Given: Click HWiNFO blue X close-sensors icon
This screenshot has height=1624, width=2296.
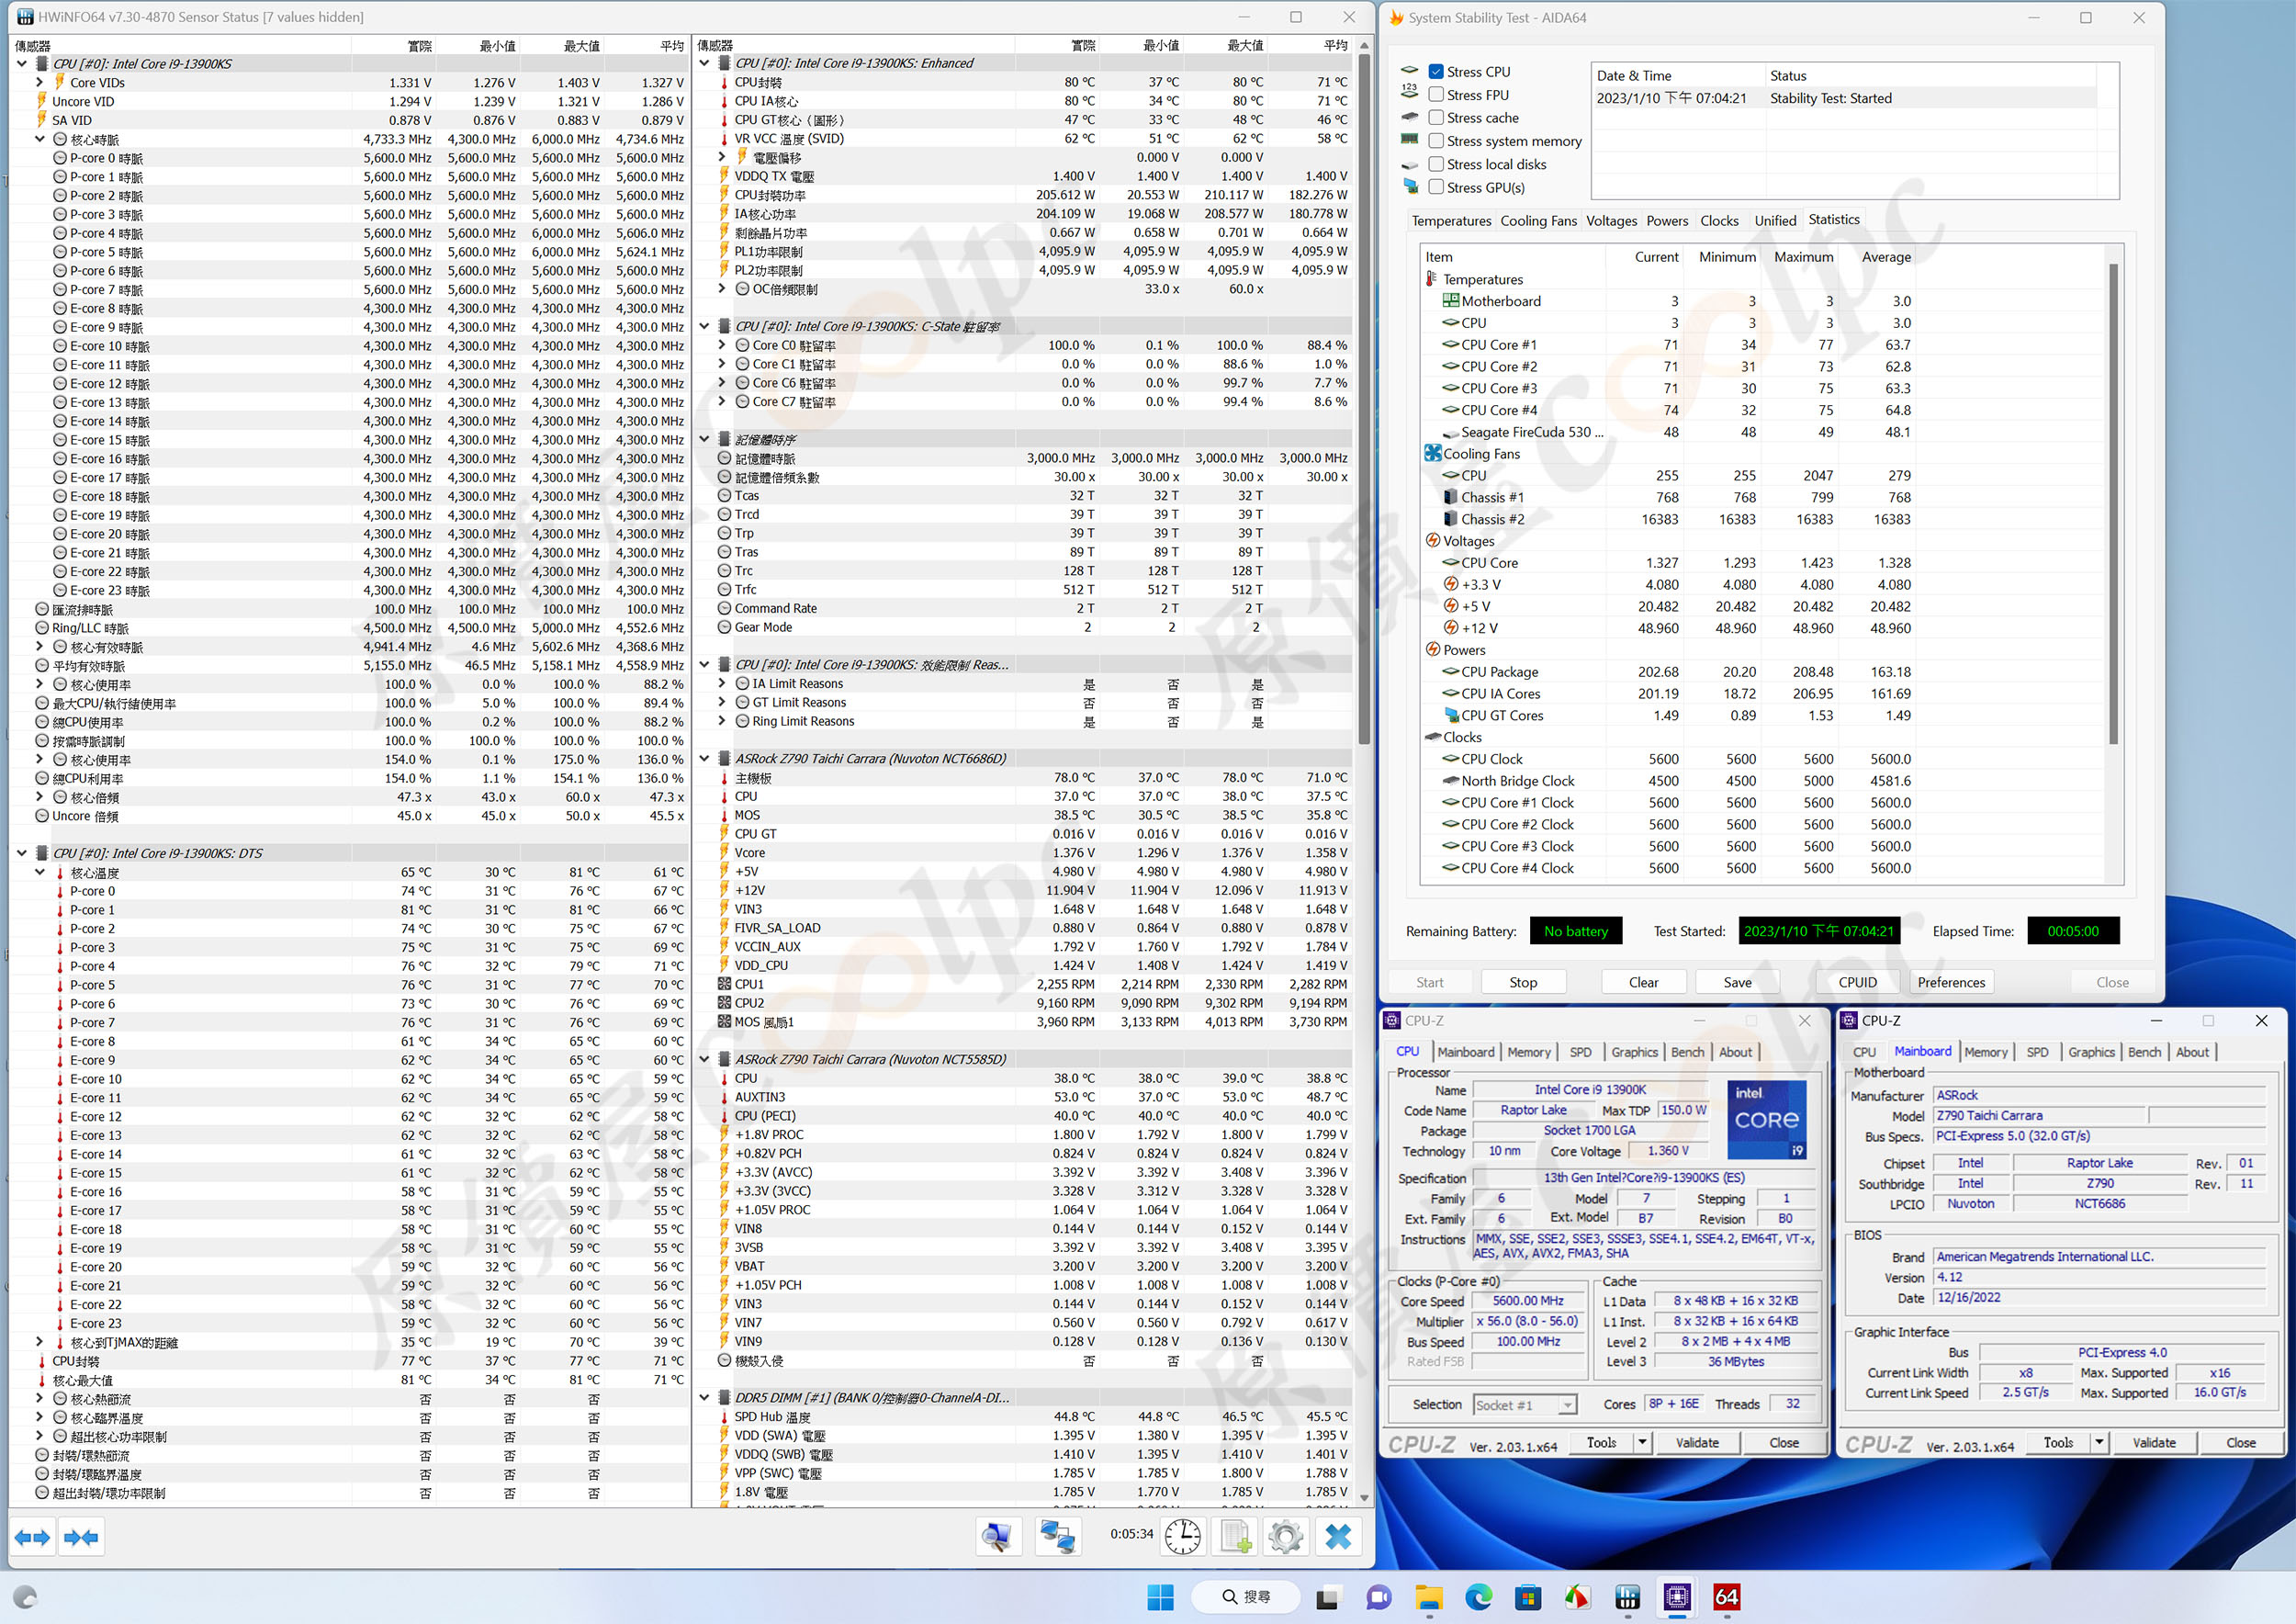Looking at the screenshot, I should [1338, 1537].
